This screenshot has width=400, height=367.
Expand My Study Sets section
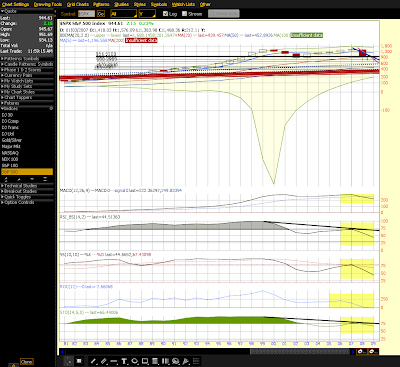[27, 86]
